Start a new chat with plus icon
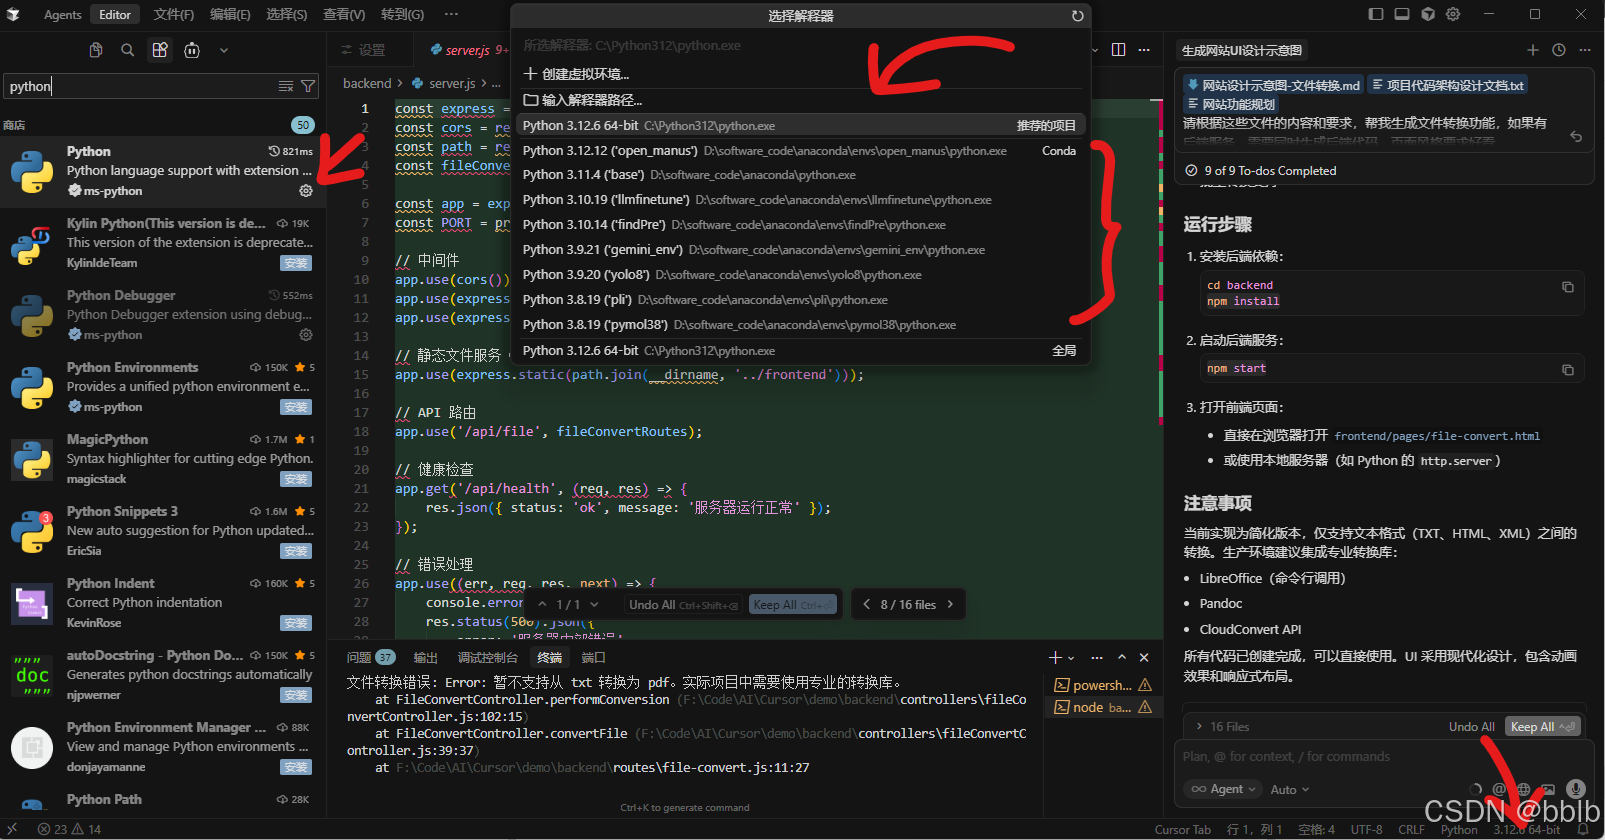Image resolution: width=1605 pixels, height=840 pixels. 1533,50
